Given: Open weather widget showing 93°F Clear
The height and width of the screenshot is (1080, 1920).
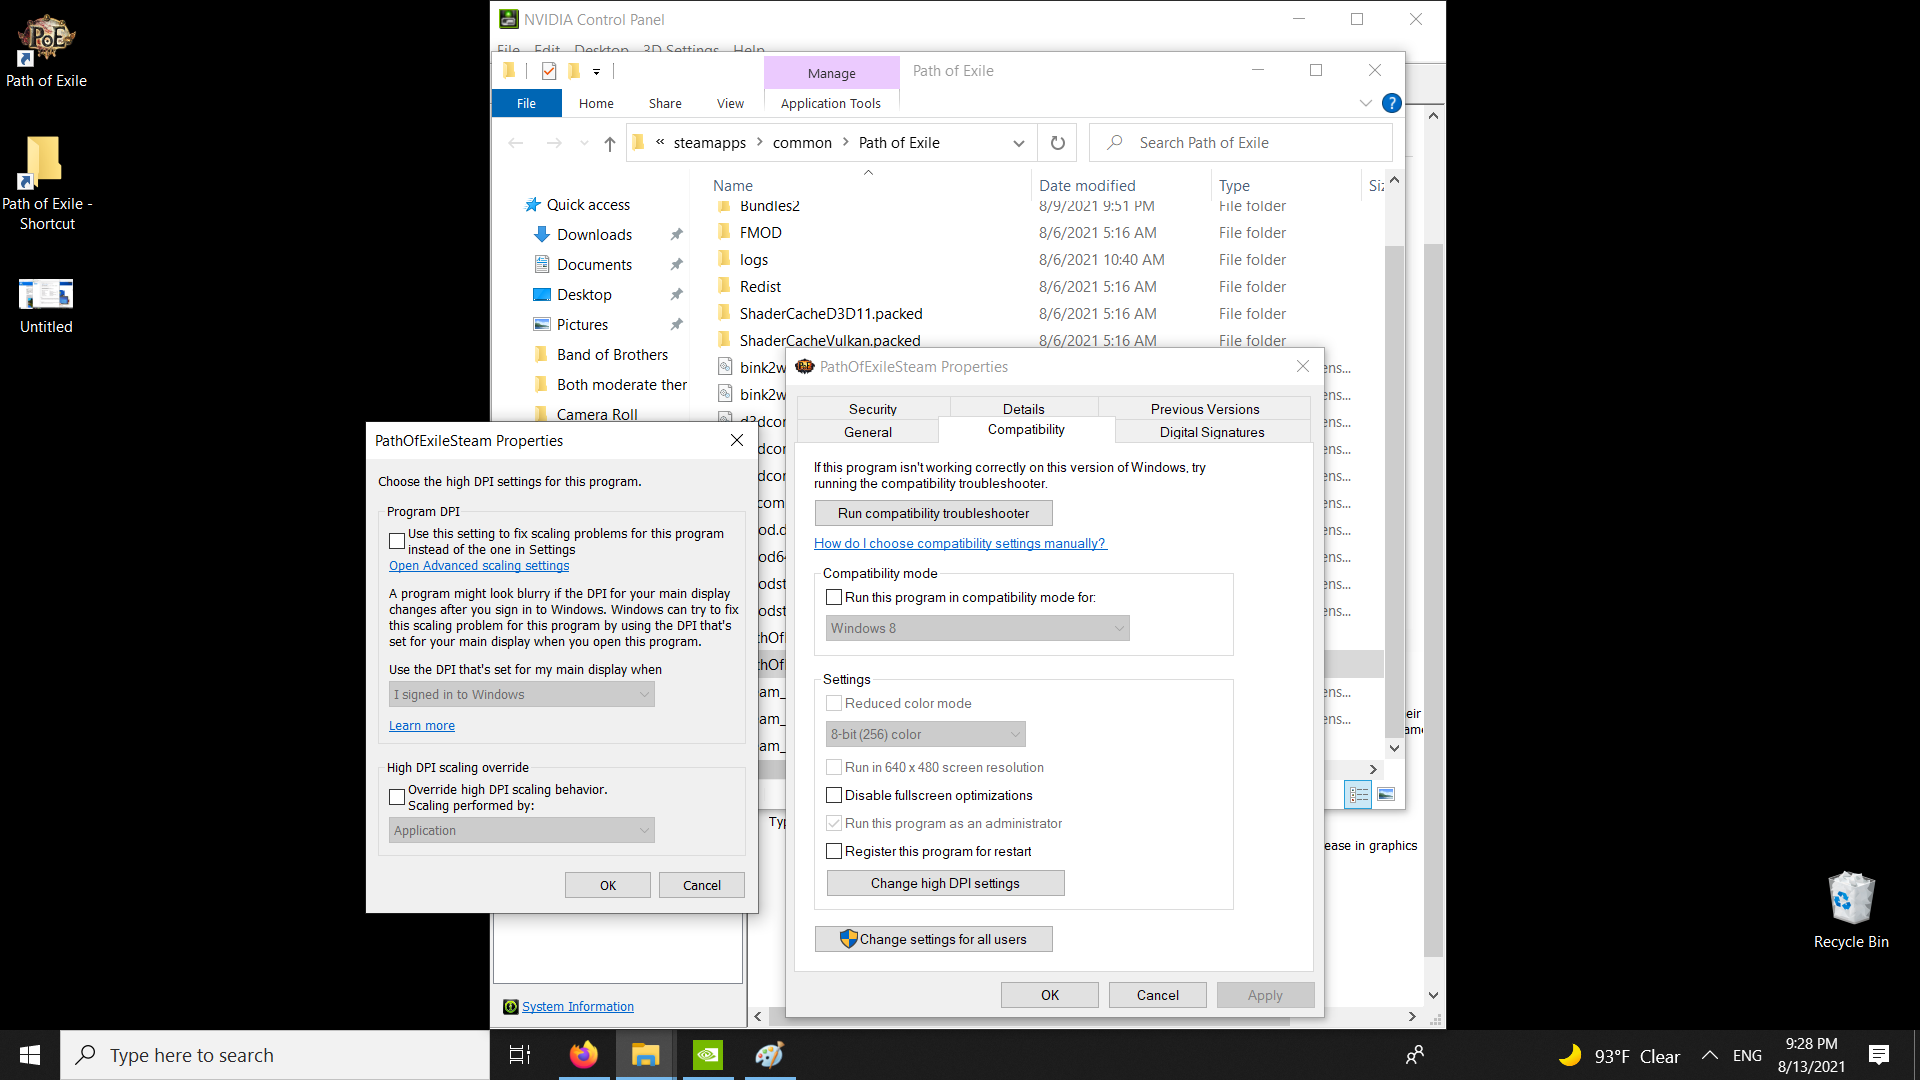Looking at the screenshot, I should [x=1619, y=1056].
